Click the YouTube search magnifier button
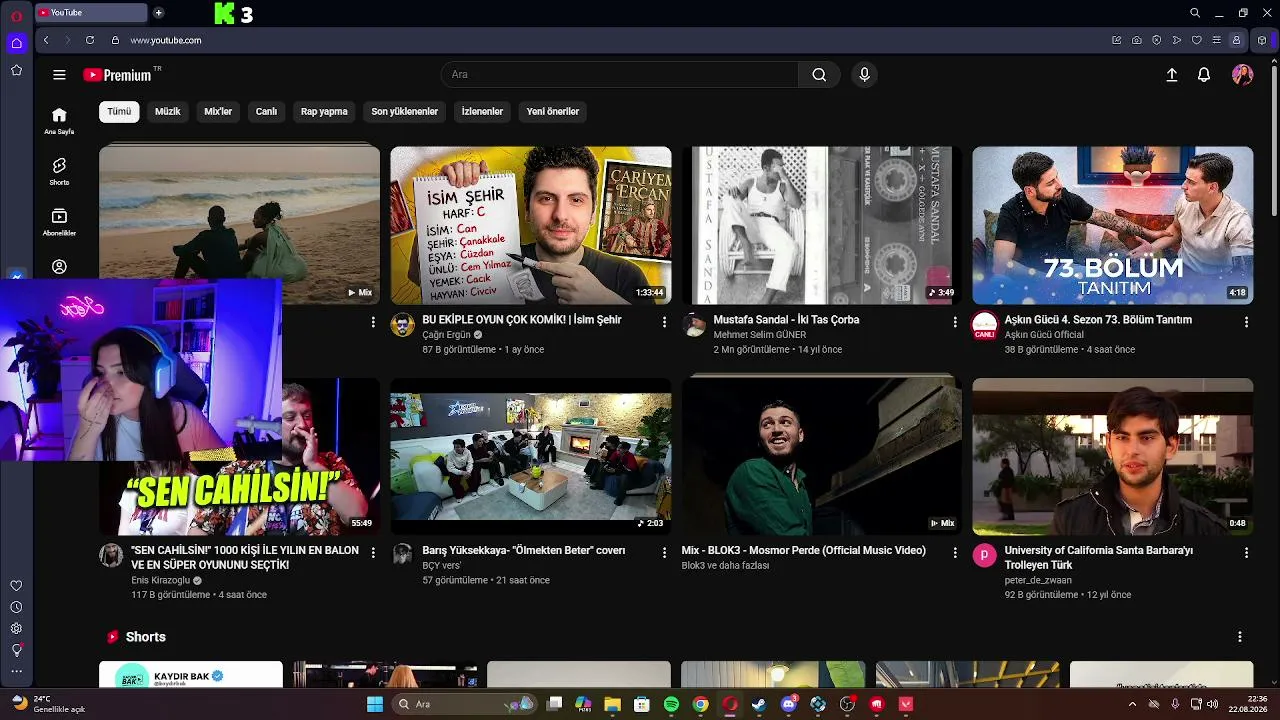This screenshot has height=720, width=1280. pos(819,75)
